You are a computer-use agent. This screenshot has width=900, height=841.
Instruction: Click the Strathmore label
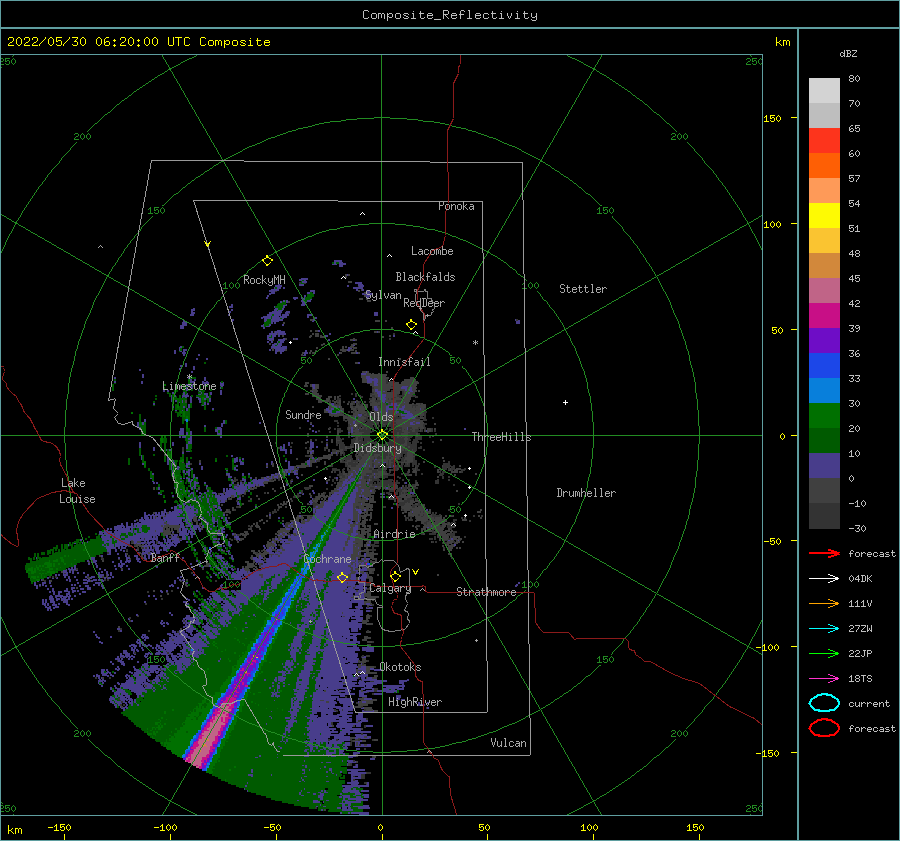(x=486, y=592)
